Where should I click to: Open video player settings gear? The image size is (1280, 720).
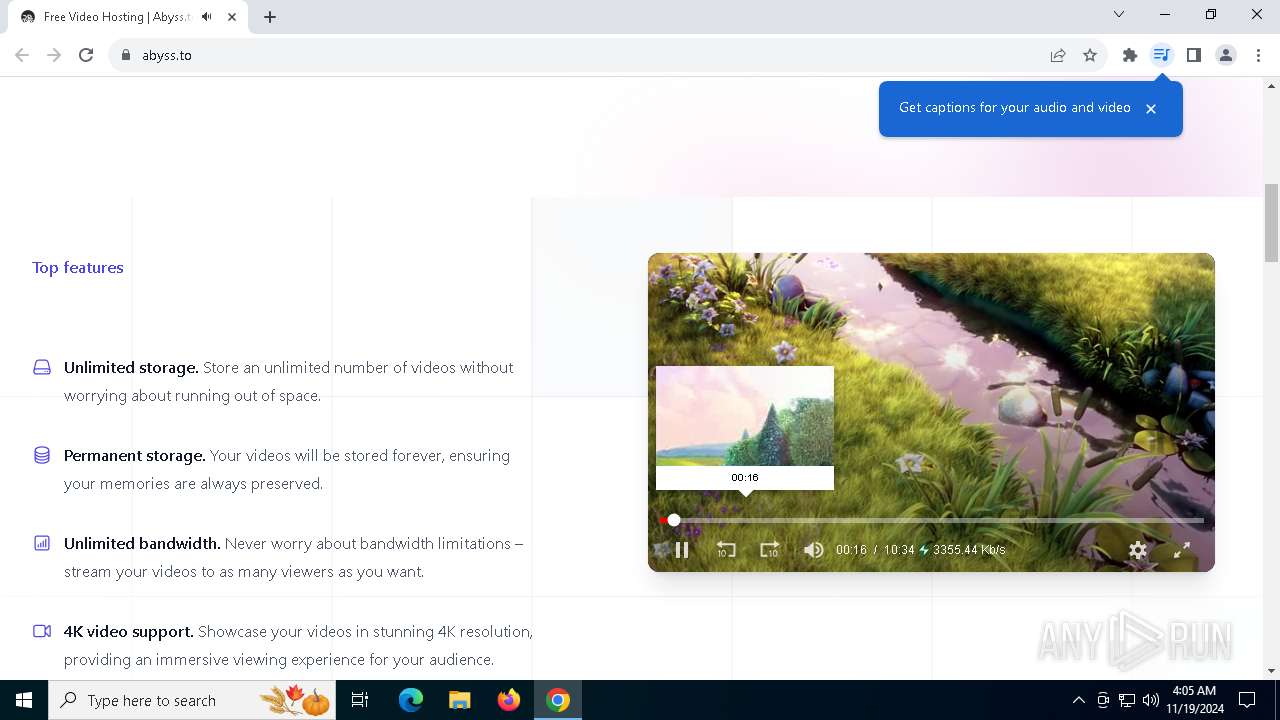click(1138, 550)
